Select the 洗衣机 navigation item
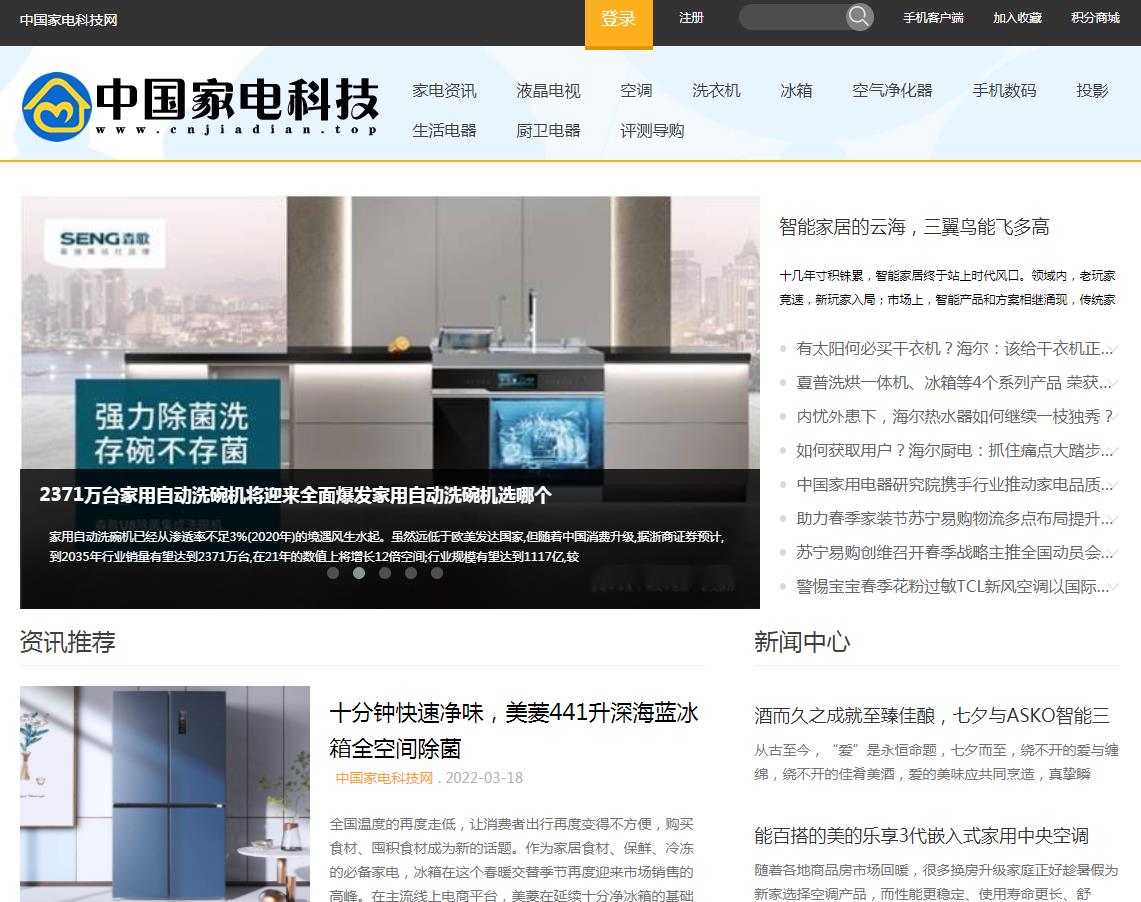The image size is (1141, 902). [x=716, y=91]
